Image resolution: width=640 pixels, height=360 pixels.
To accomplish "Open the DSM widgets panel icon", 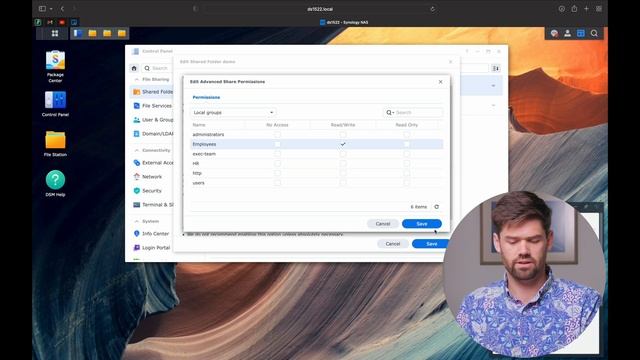I will [580, 33].
